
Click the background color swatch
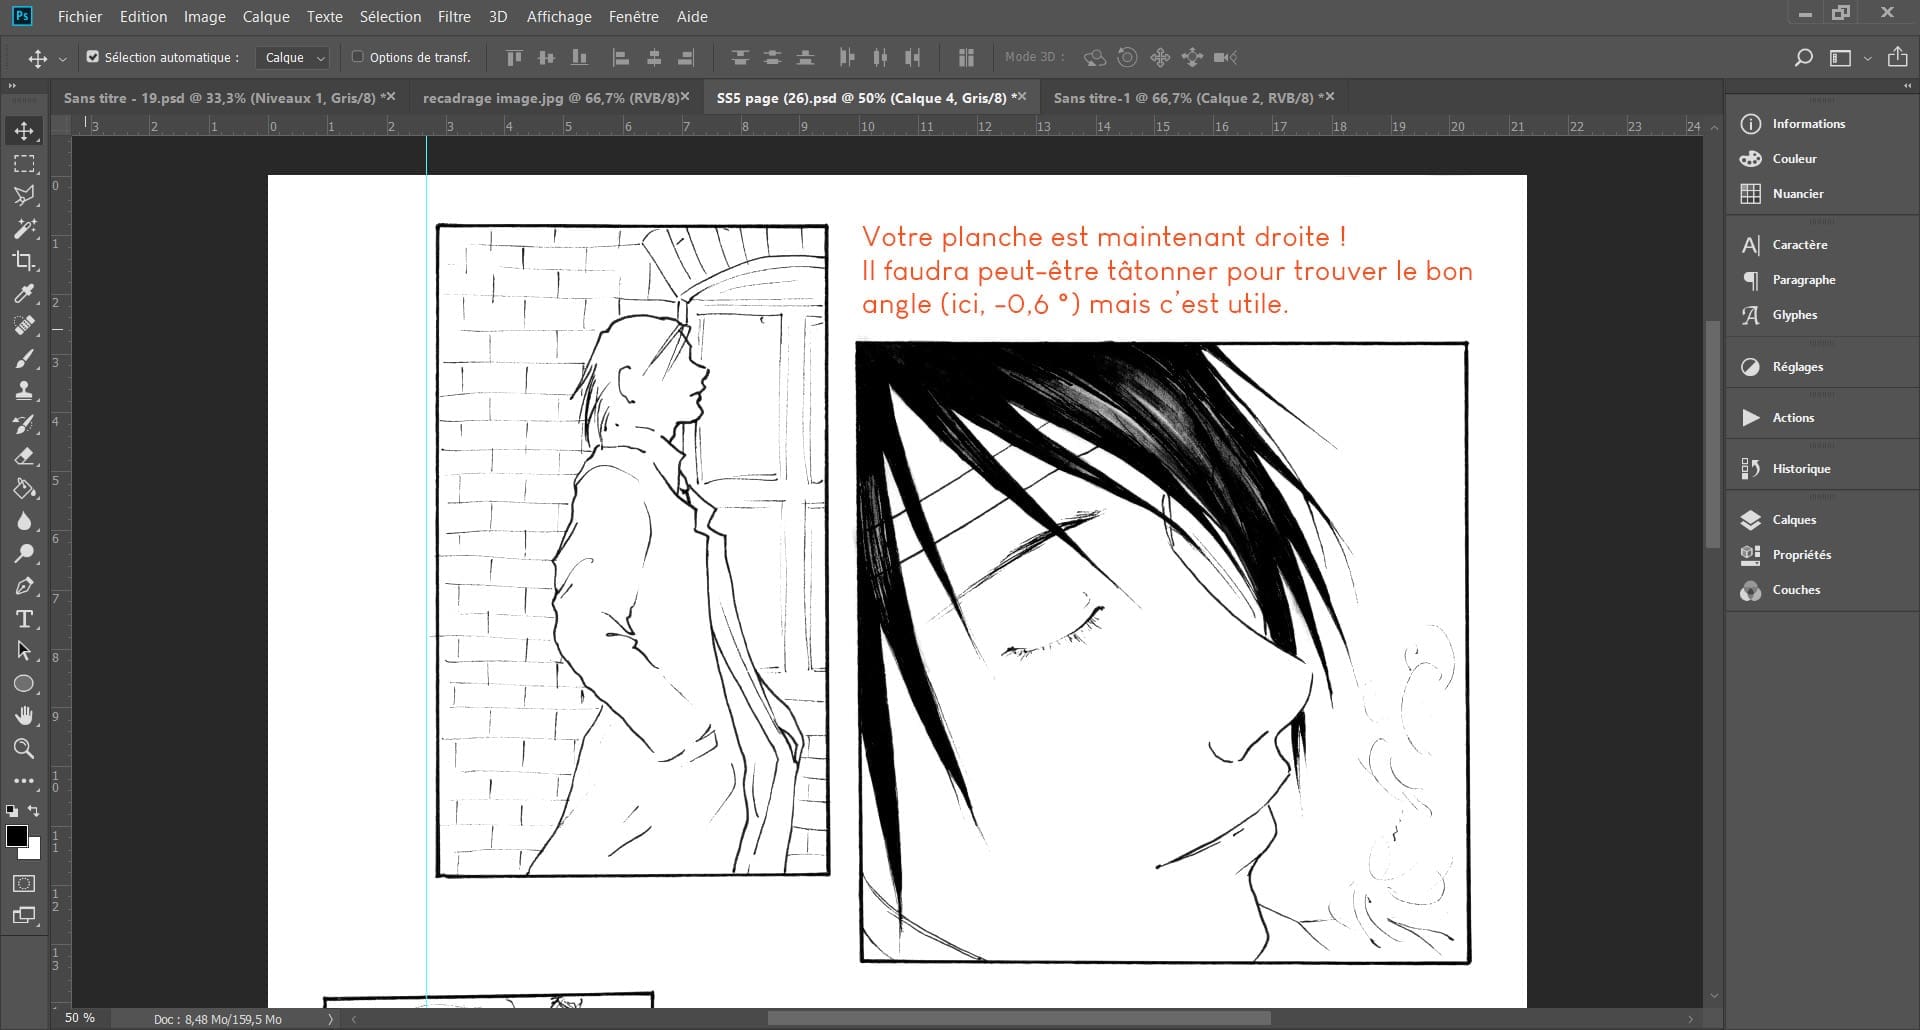pos(33,851)
